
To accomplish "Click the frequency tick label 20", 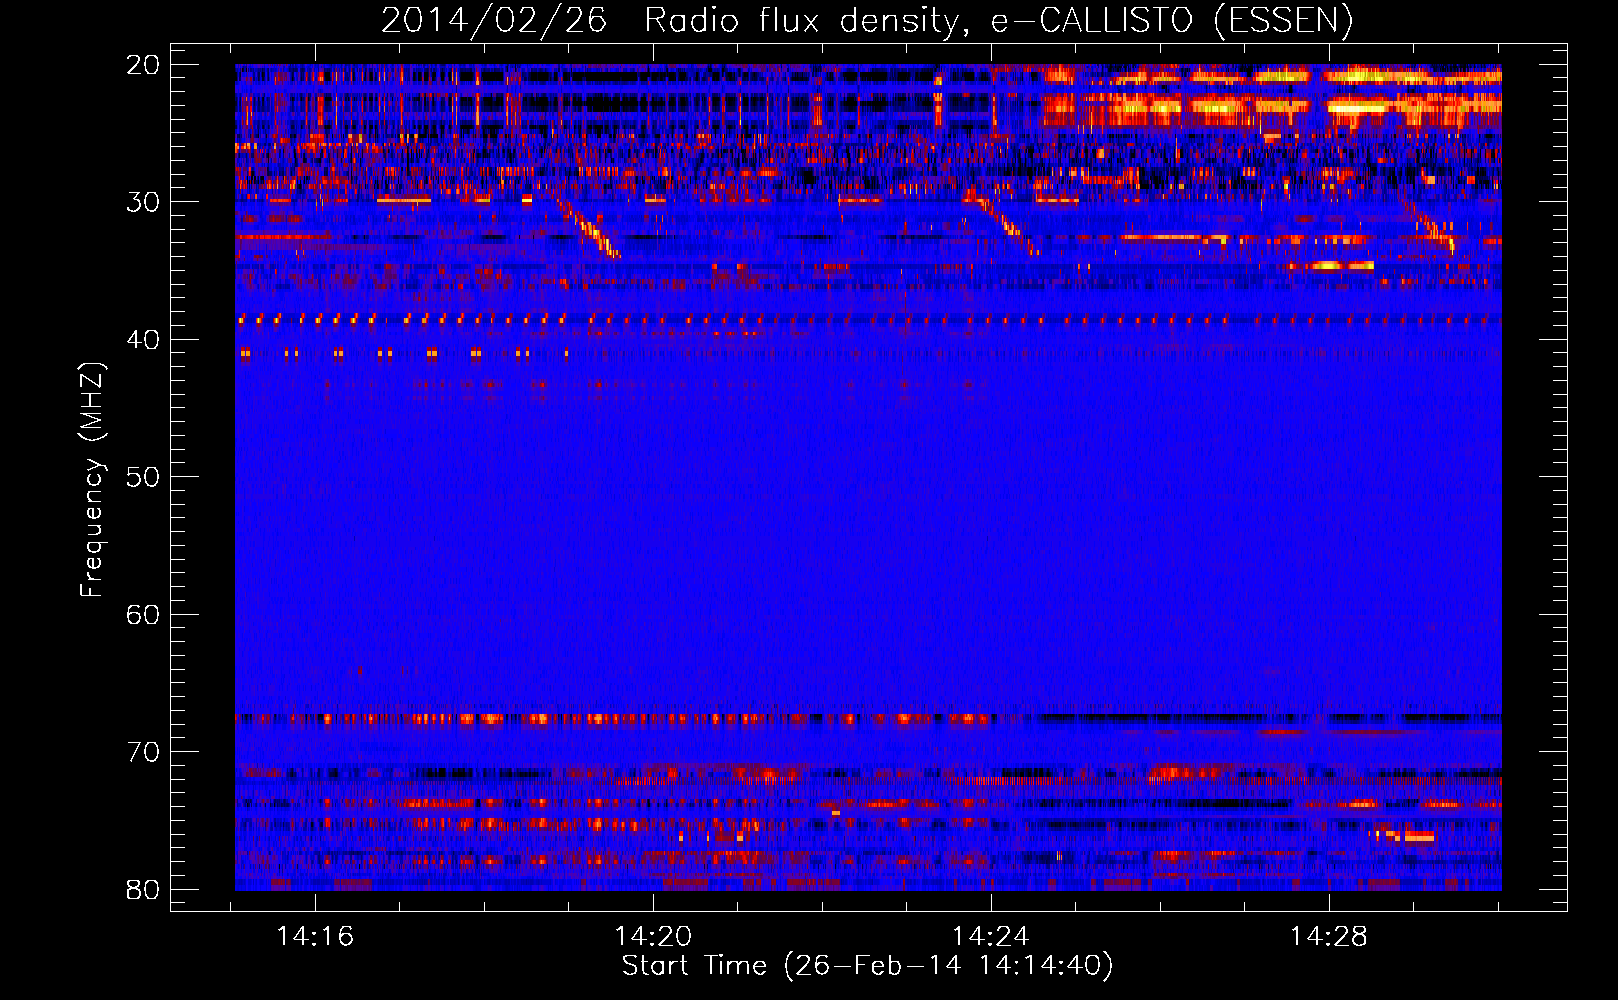I will (x=143, y=65).
